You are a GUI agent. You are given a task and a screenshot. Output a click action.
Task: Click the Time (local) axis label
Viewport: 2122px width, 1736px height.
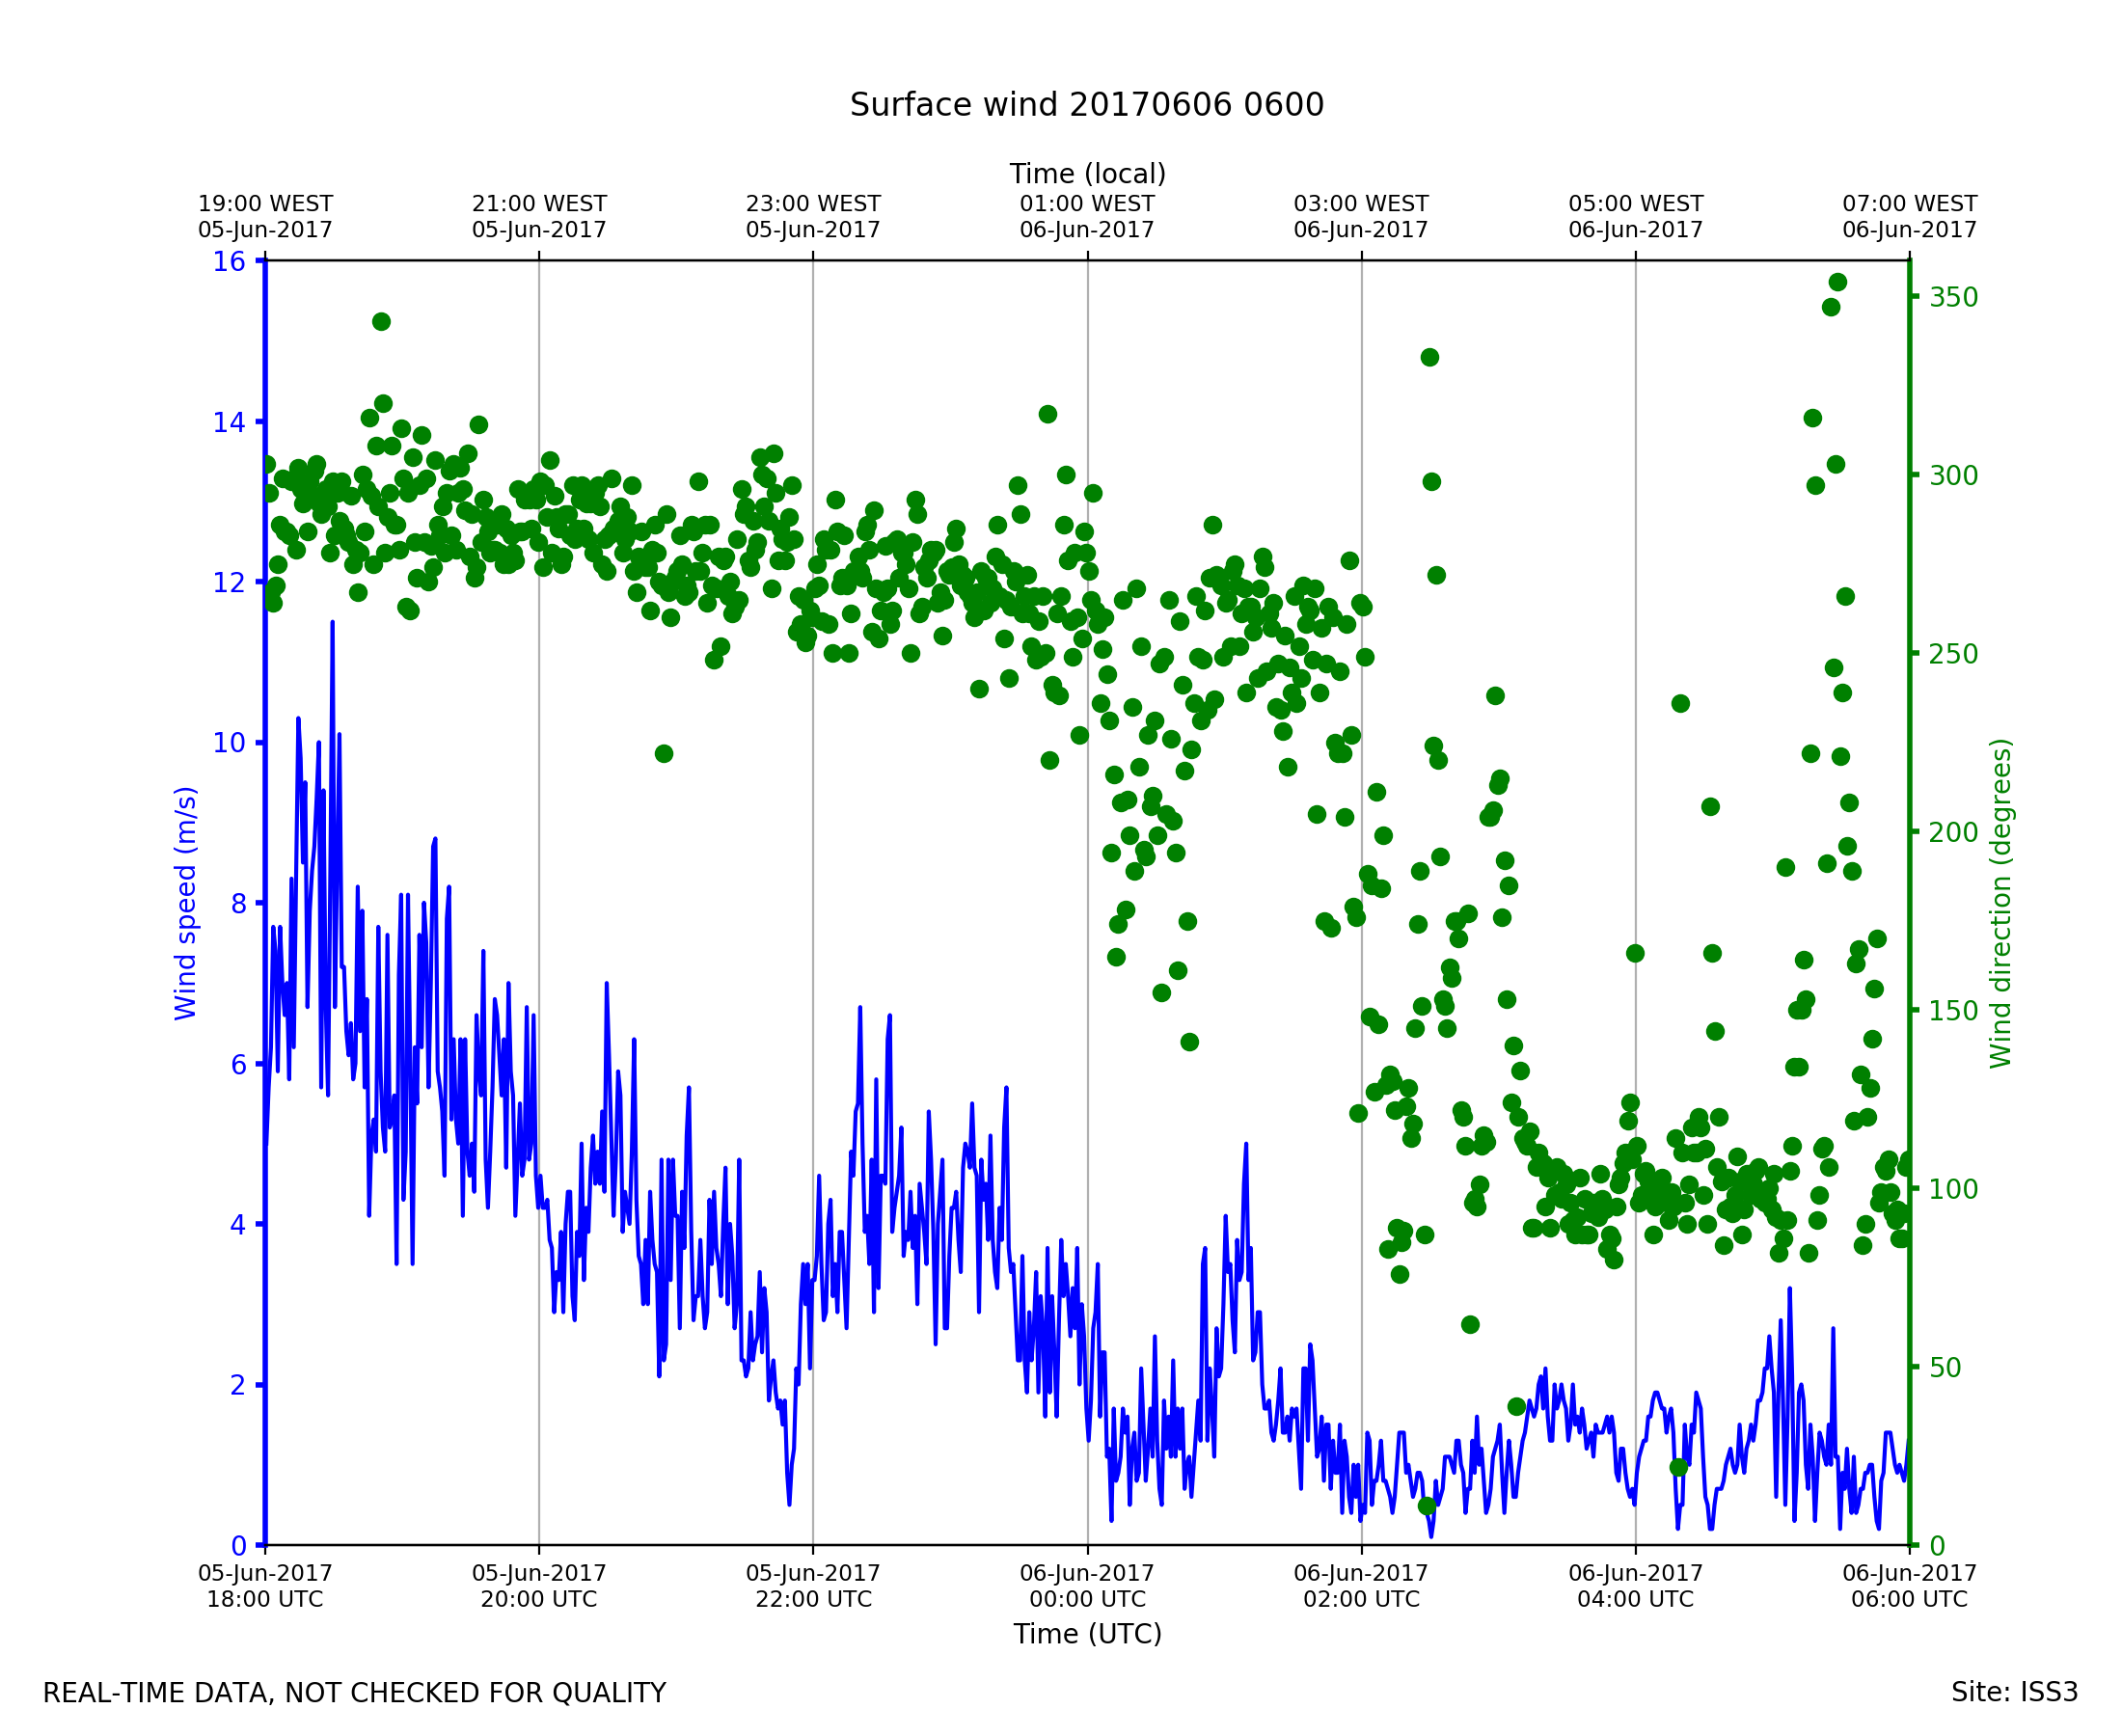click(x=1087, y=174)
